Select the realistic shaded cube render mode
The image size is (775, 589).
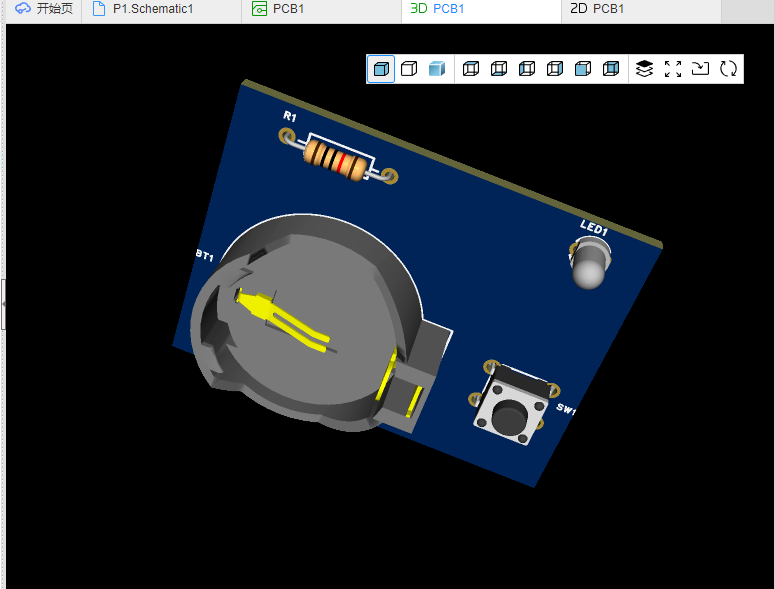[x=437, y=69]
